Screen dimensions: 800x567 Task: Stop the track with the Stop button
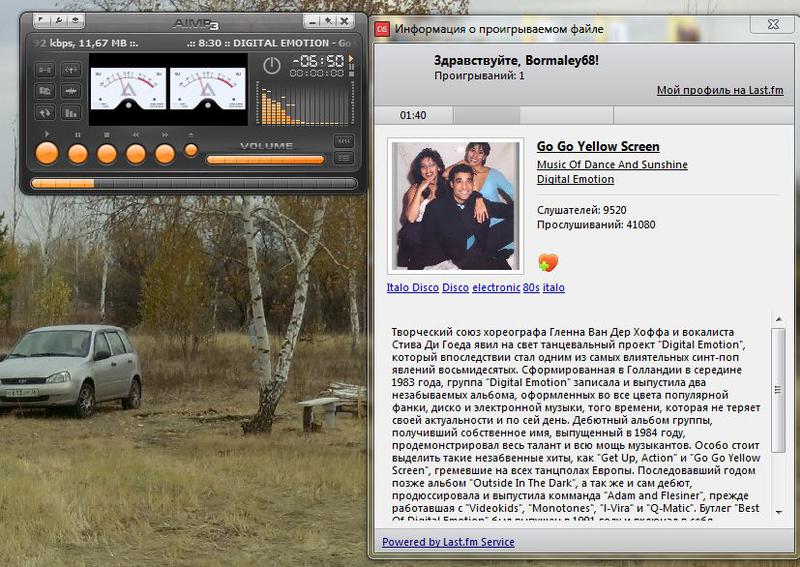click(x=106, y=153)
